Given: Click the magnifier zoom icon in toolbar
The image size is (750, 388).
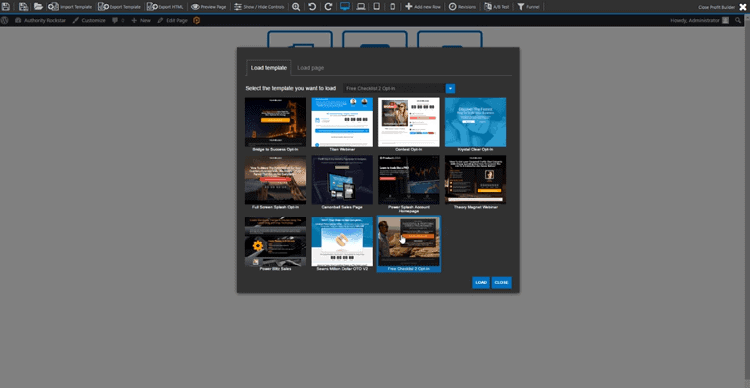Looking at the screenshot, I should tap(296, 7).
